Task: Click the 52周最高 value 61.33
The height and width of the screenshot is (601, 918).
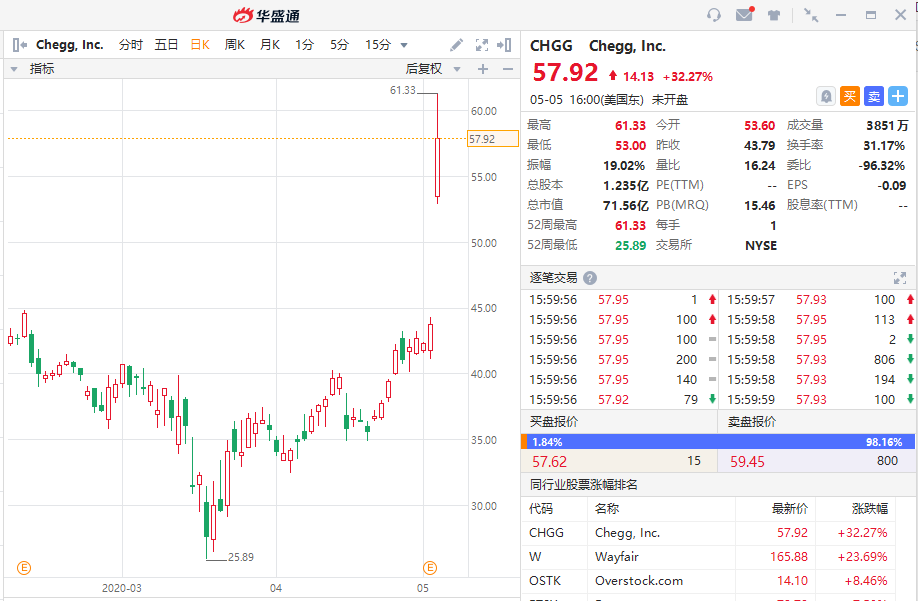Action: pos(630,225)
